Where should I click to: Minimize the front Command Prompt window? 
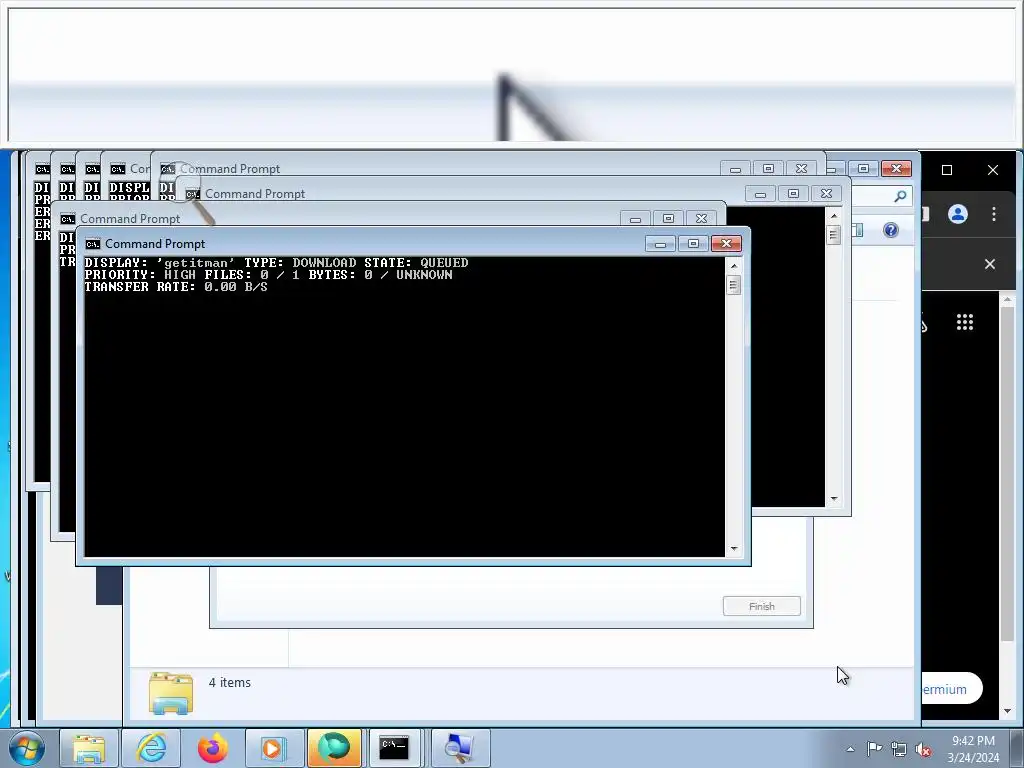point(660,244)
